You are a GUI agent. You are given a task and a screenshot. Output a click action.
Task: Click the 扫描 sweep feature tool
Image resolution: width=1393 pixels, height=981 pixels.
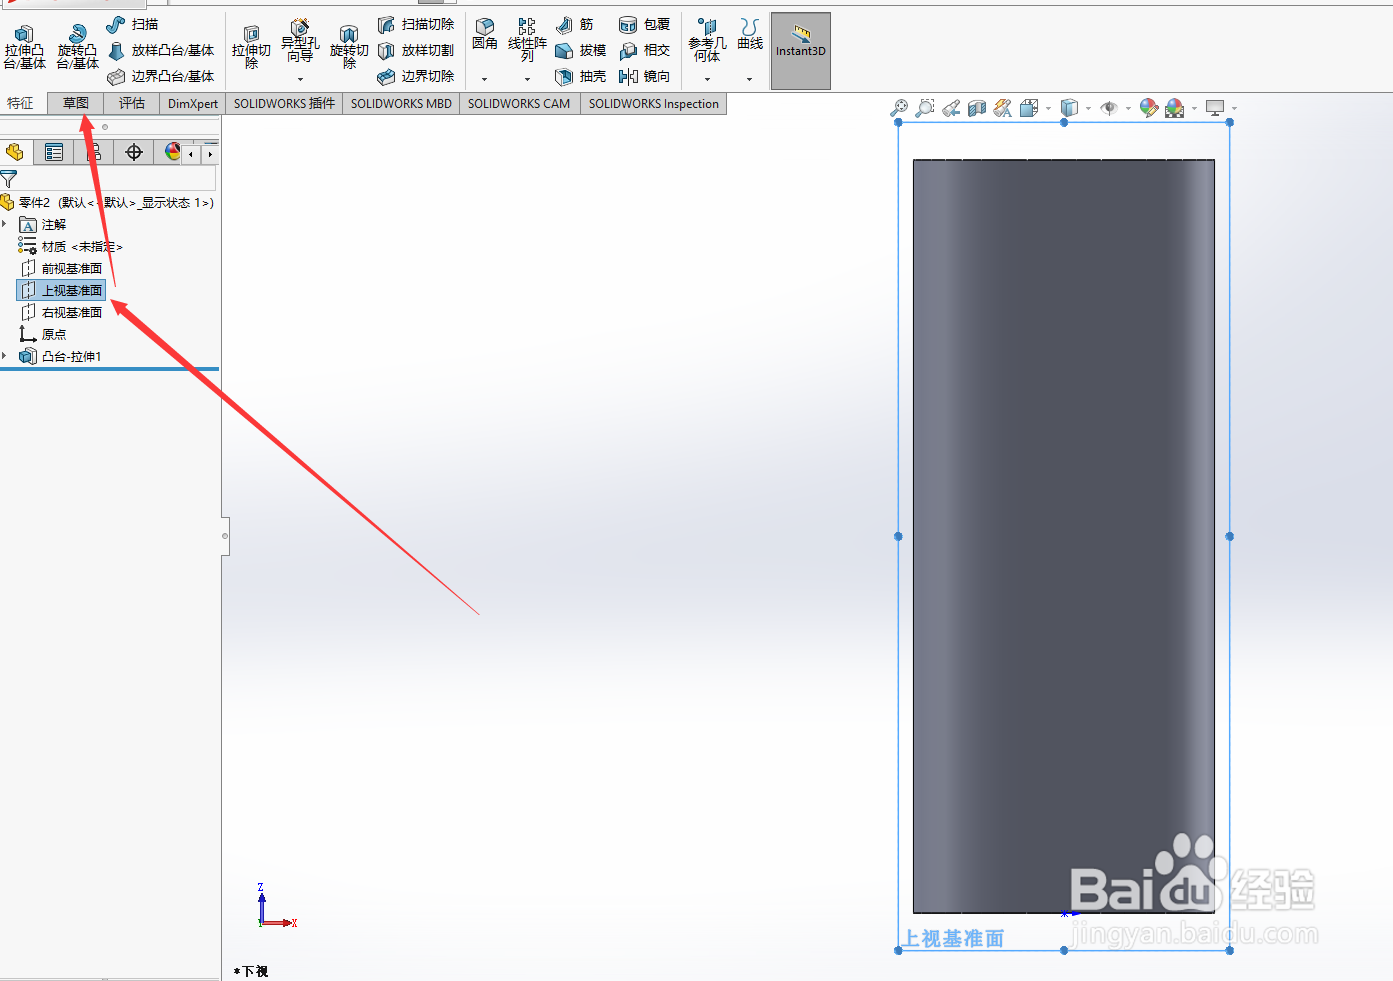pyautogui.click(x=133, y=24)
